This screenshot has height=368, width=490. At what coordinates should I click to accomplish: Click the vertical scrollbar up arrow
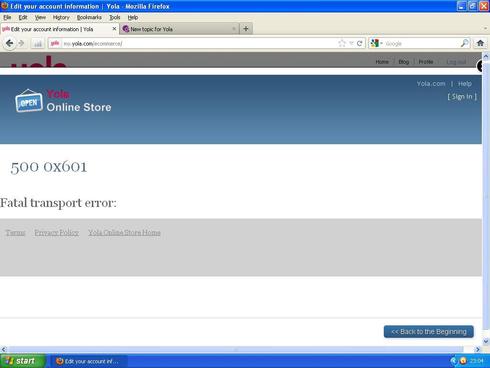pos(486,56)
